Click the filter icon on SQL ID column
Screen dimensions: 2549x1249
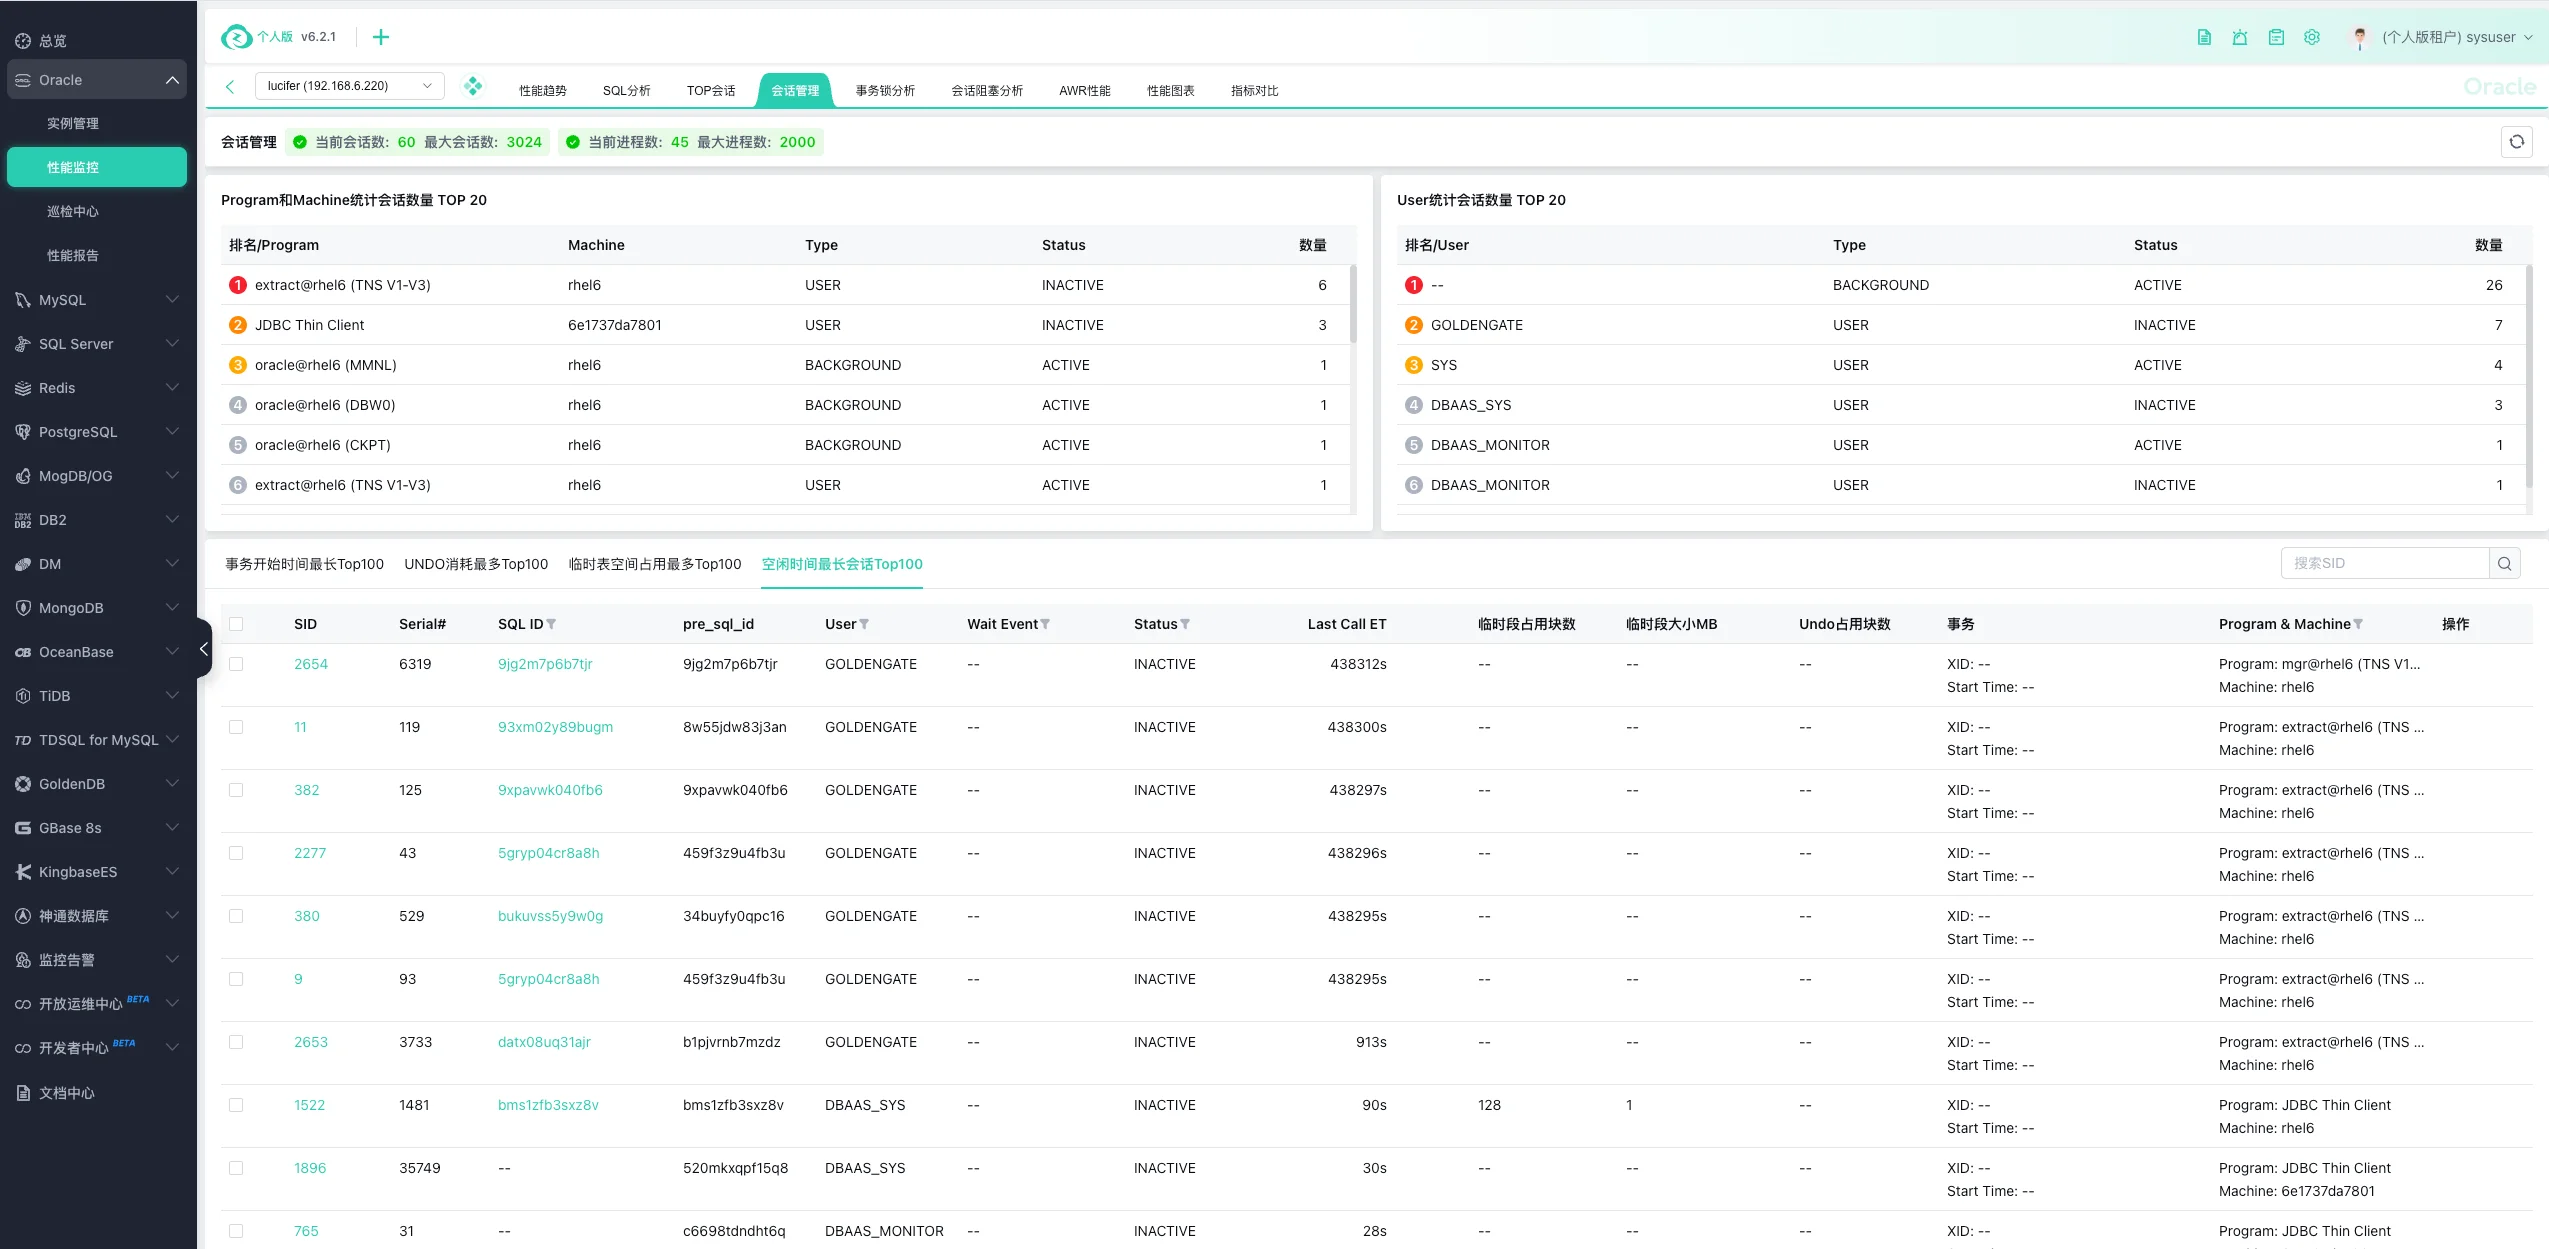pyautogui.click(x=551, y=624)
